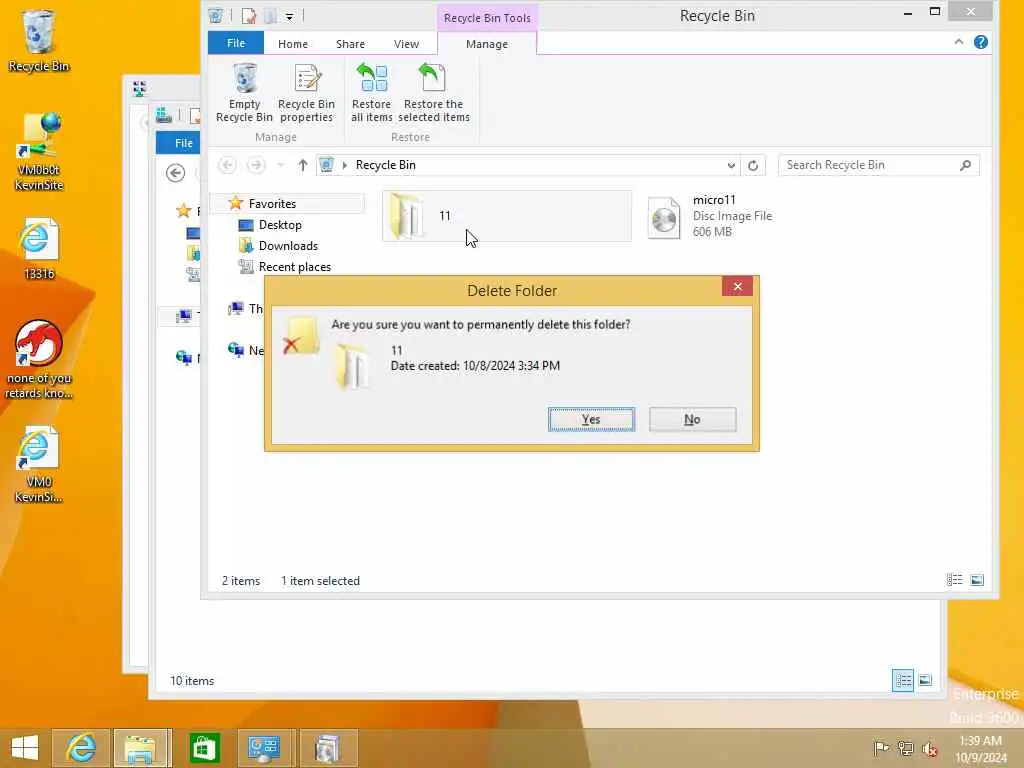Viewport: 1024px width, 768px height.
Task: Click Restore the selected items icon
Action: pyautogui.click(x=434, y=93)
